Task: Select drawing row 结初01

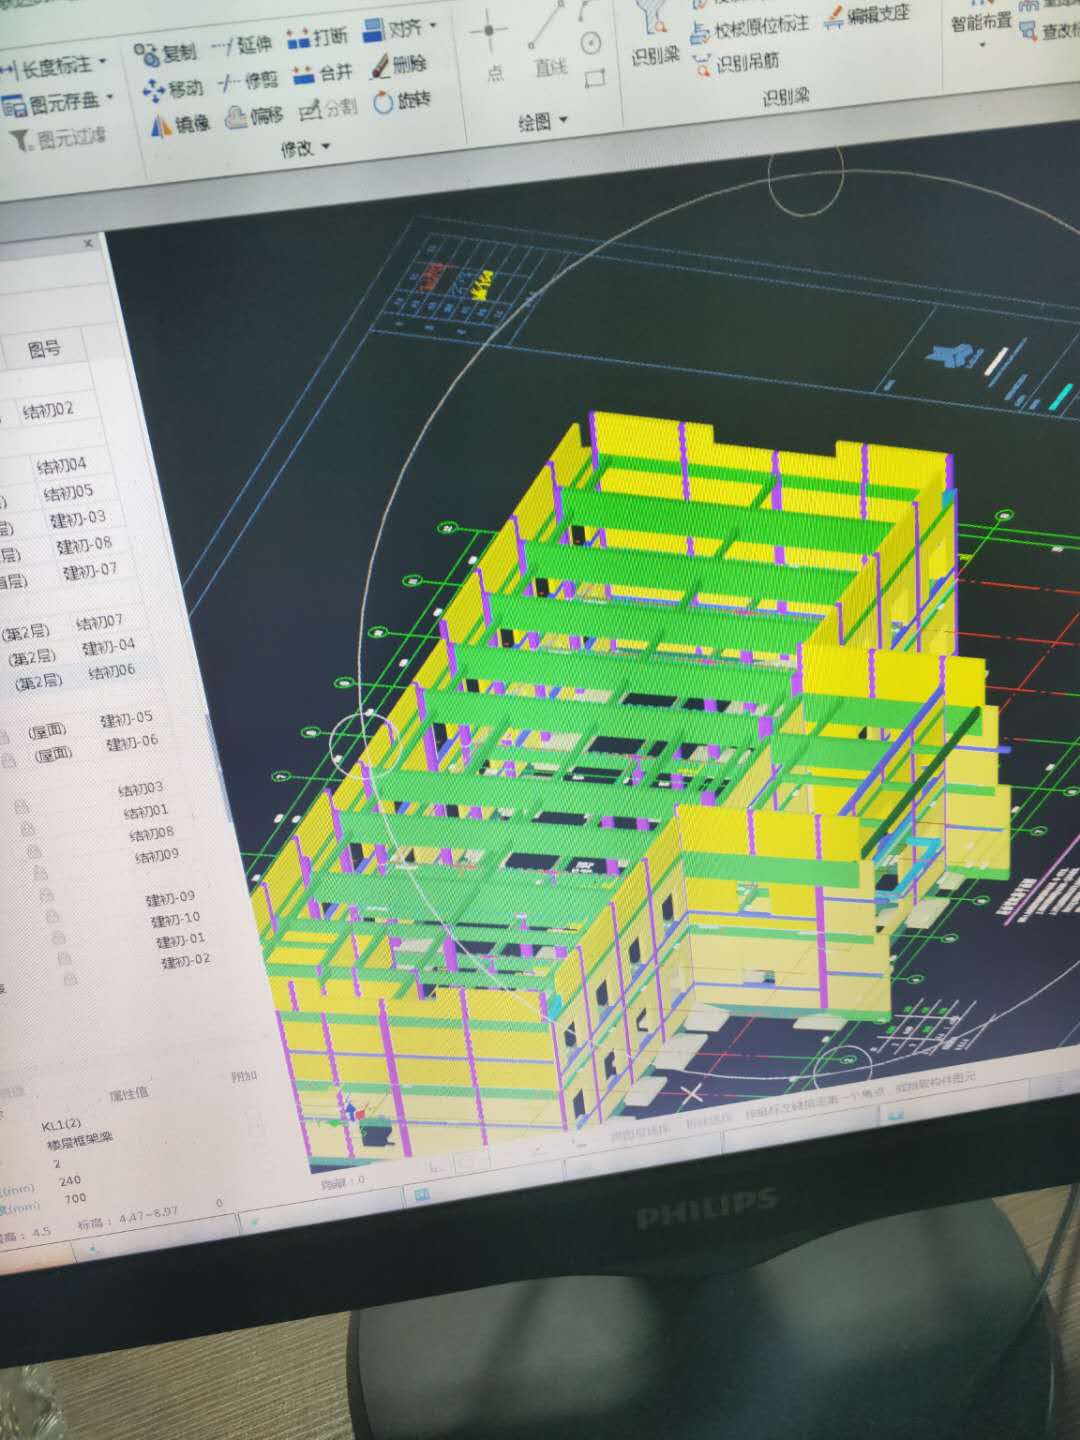Action: (x=146, y=811)
